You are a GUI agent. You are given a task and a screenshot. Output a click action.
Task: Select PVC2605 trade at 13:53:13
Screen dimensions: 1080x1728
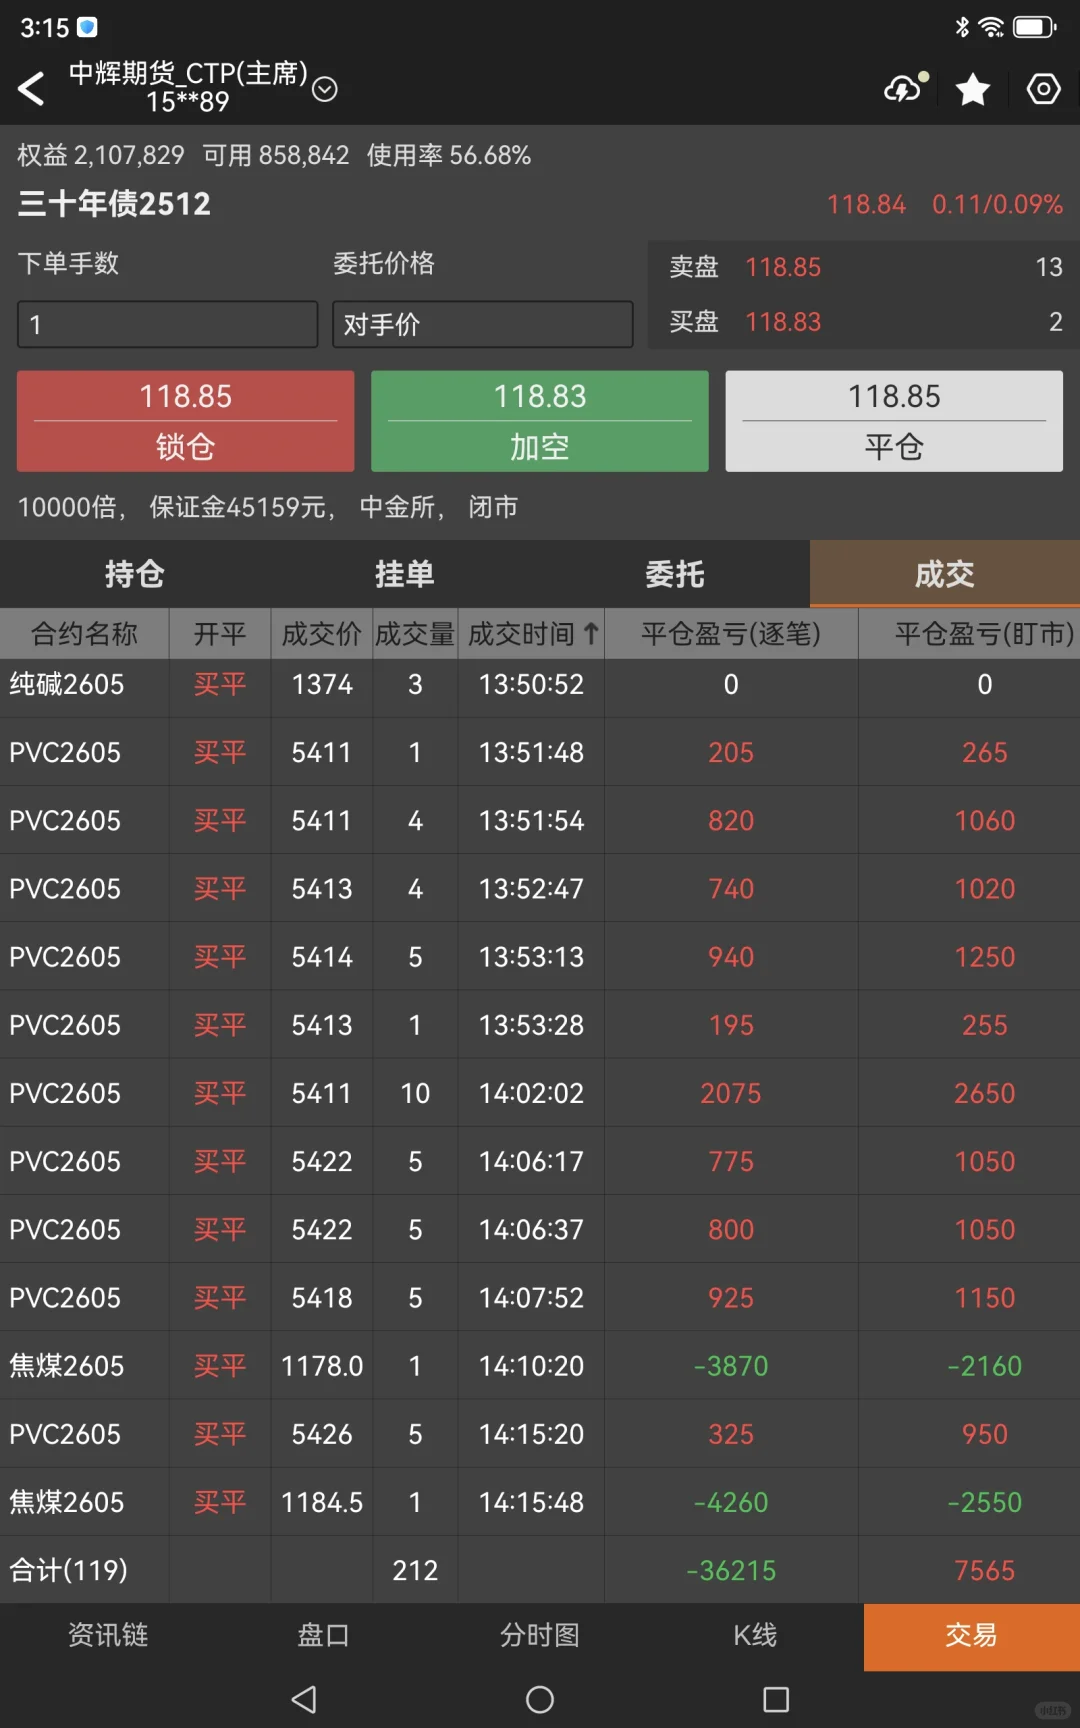click(540, 957)
